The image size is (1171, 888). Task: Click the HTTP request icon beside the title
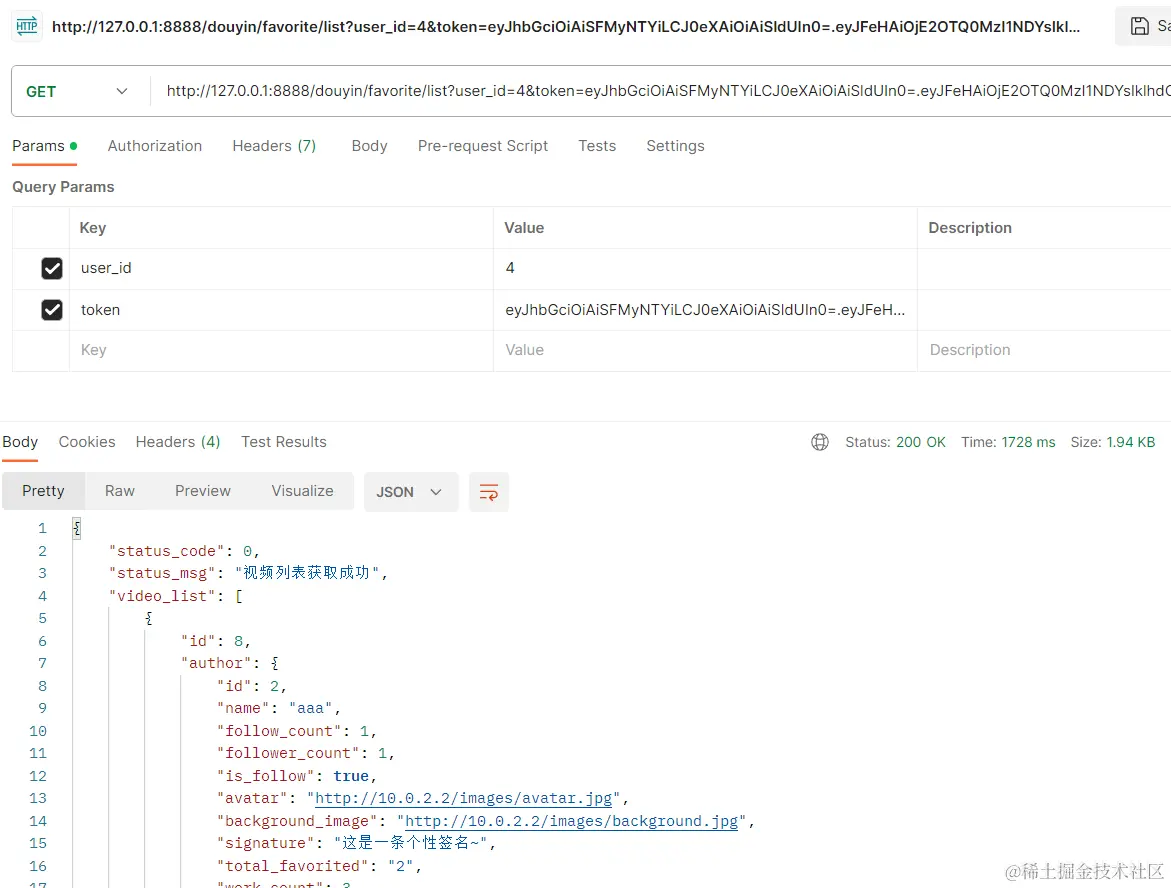[x=27, y=26]
